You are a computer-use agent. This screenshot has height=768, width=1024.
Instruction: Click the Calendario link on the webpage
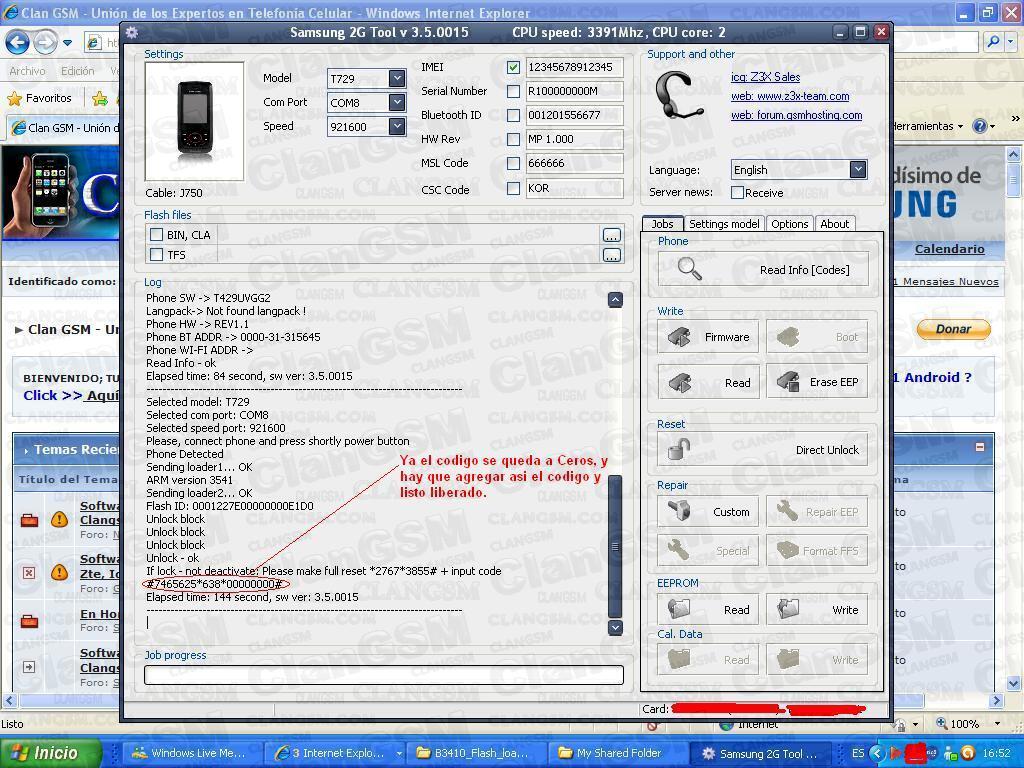point(950,249)
